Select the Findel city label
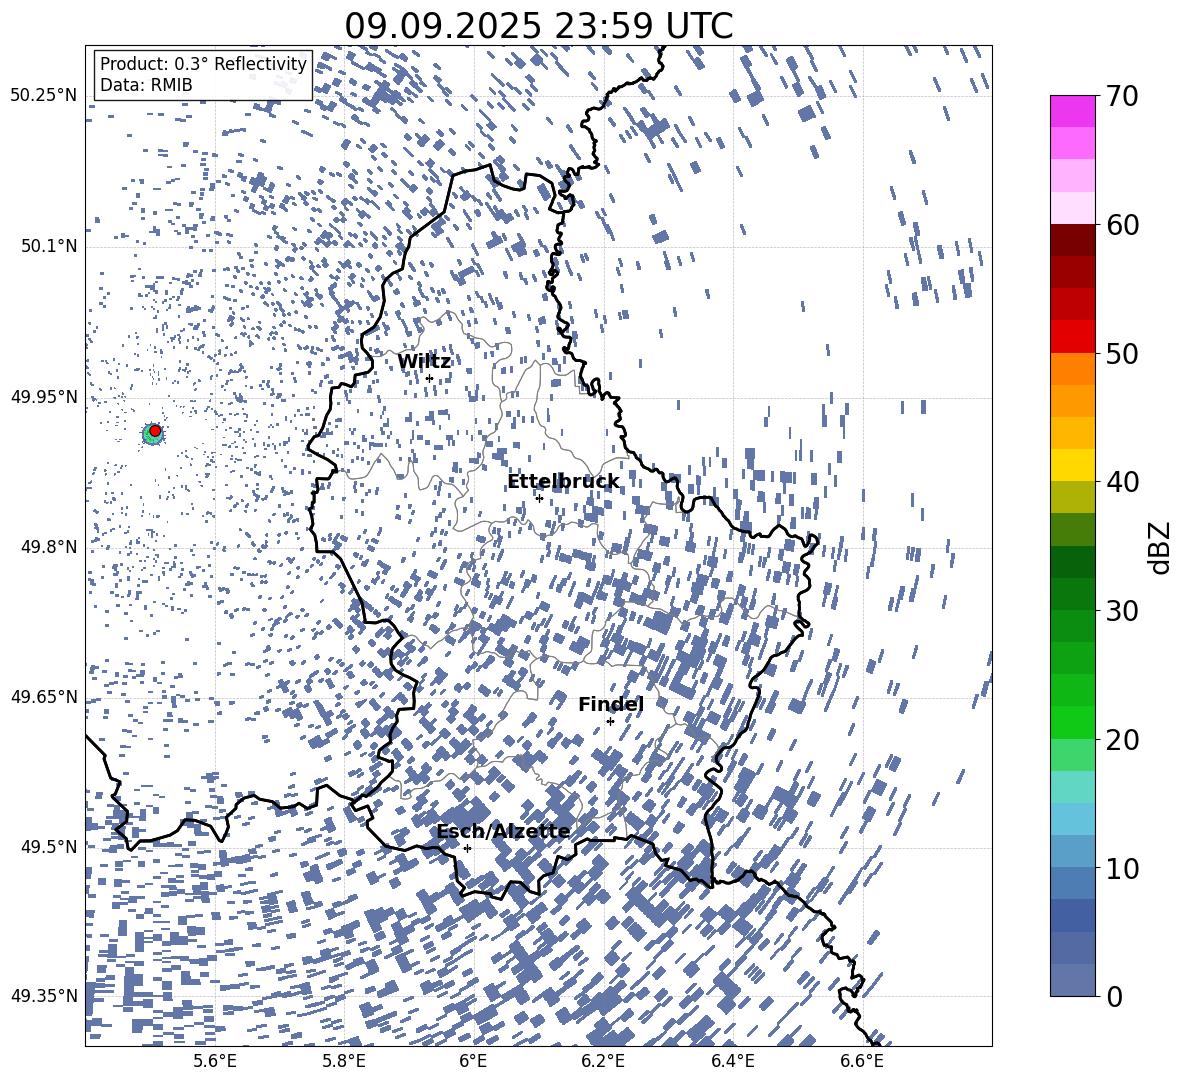The height and width of the screenshot is (1081, 1184). [x=611, y=704]
